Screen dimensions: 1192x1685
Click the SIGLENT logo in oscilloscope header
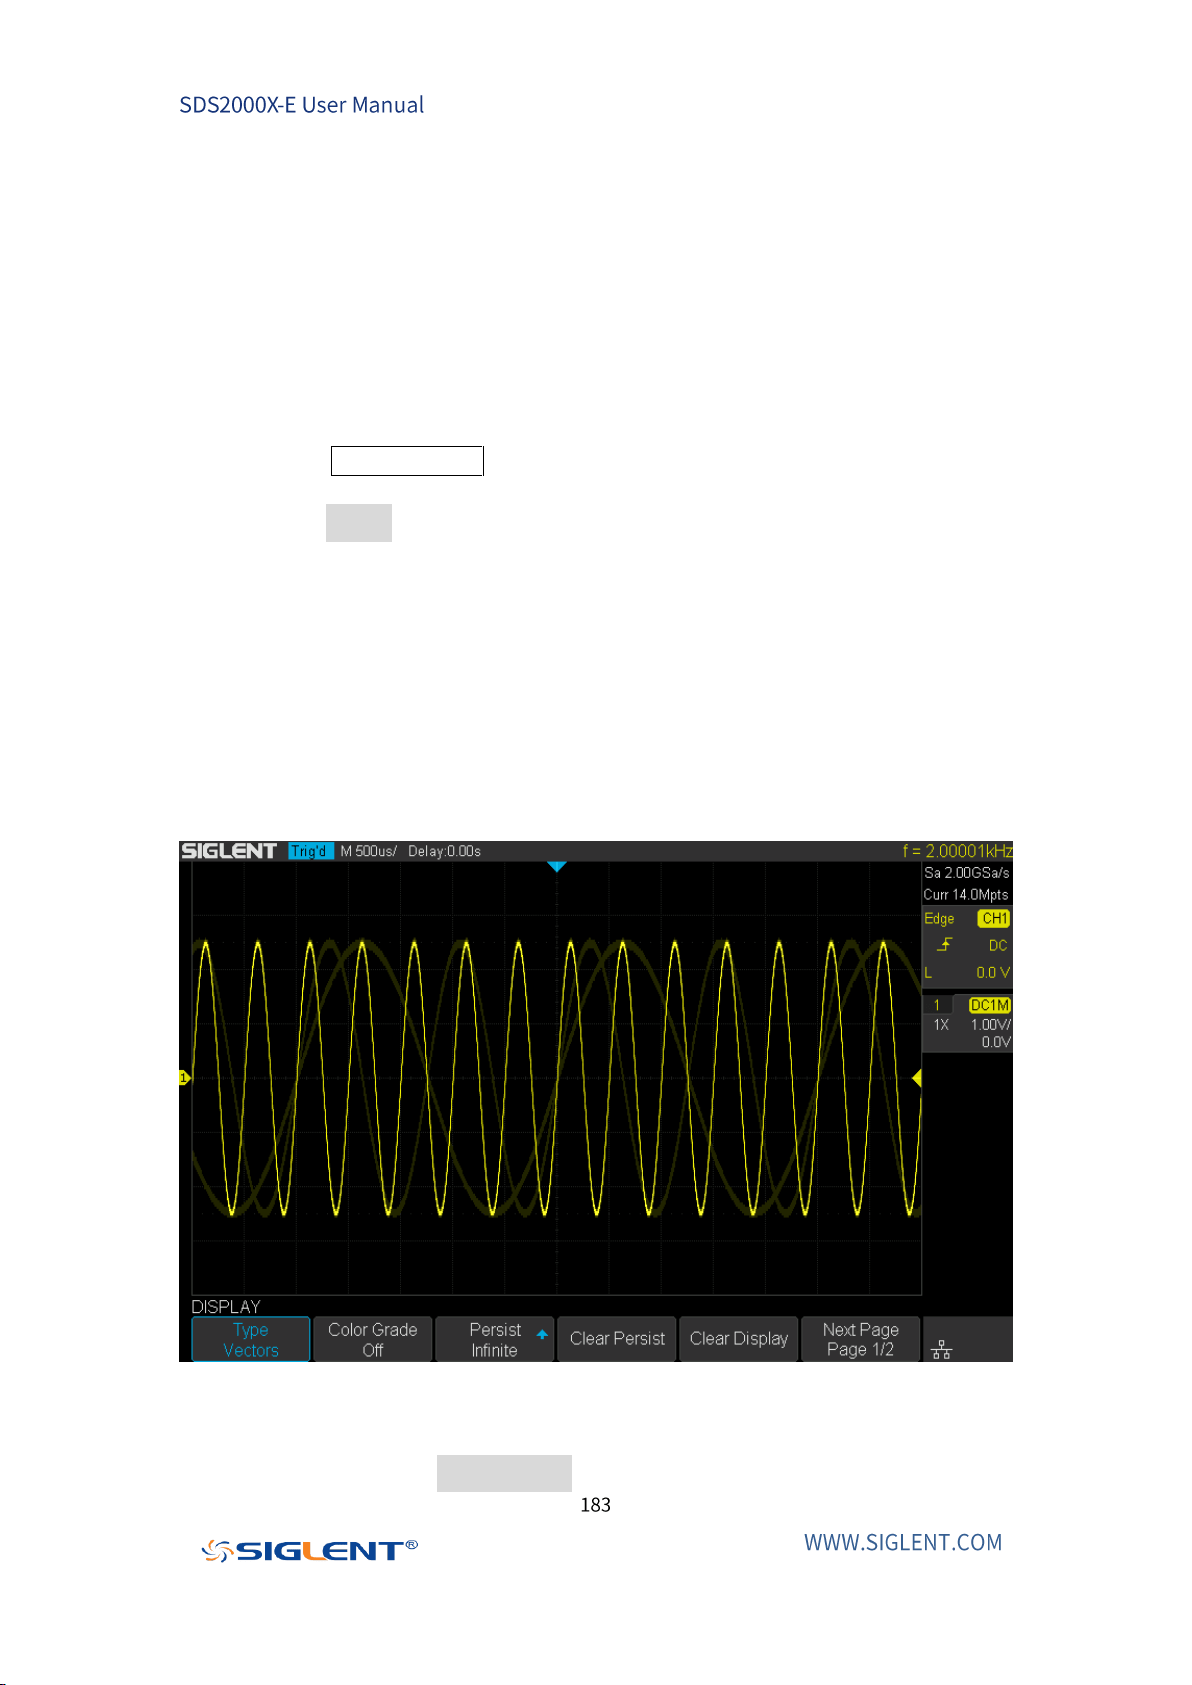(x=229, y=851)
